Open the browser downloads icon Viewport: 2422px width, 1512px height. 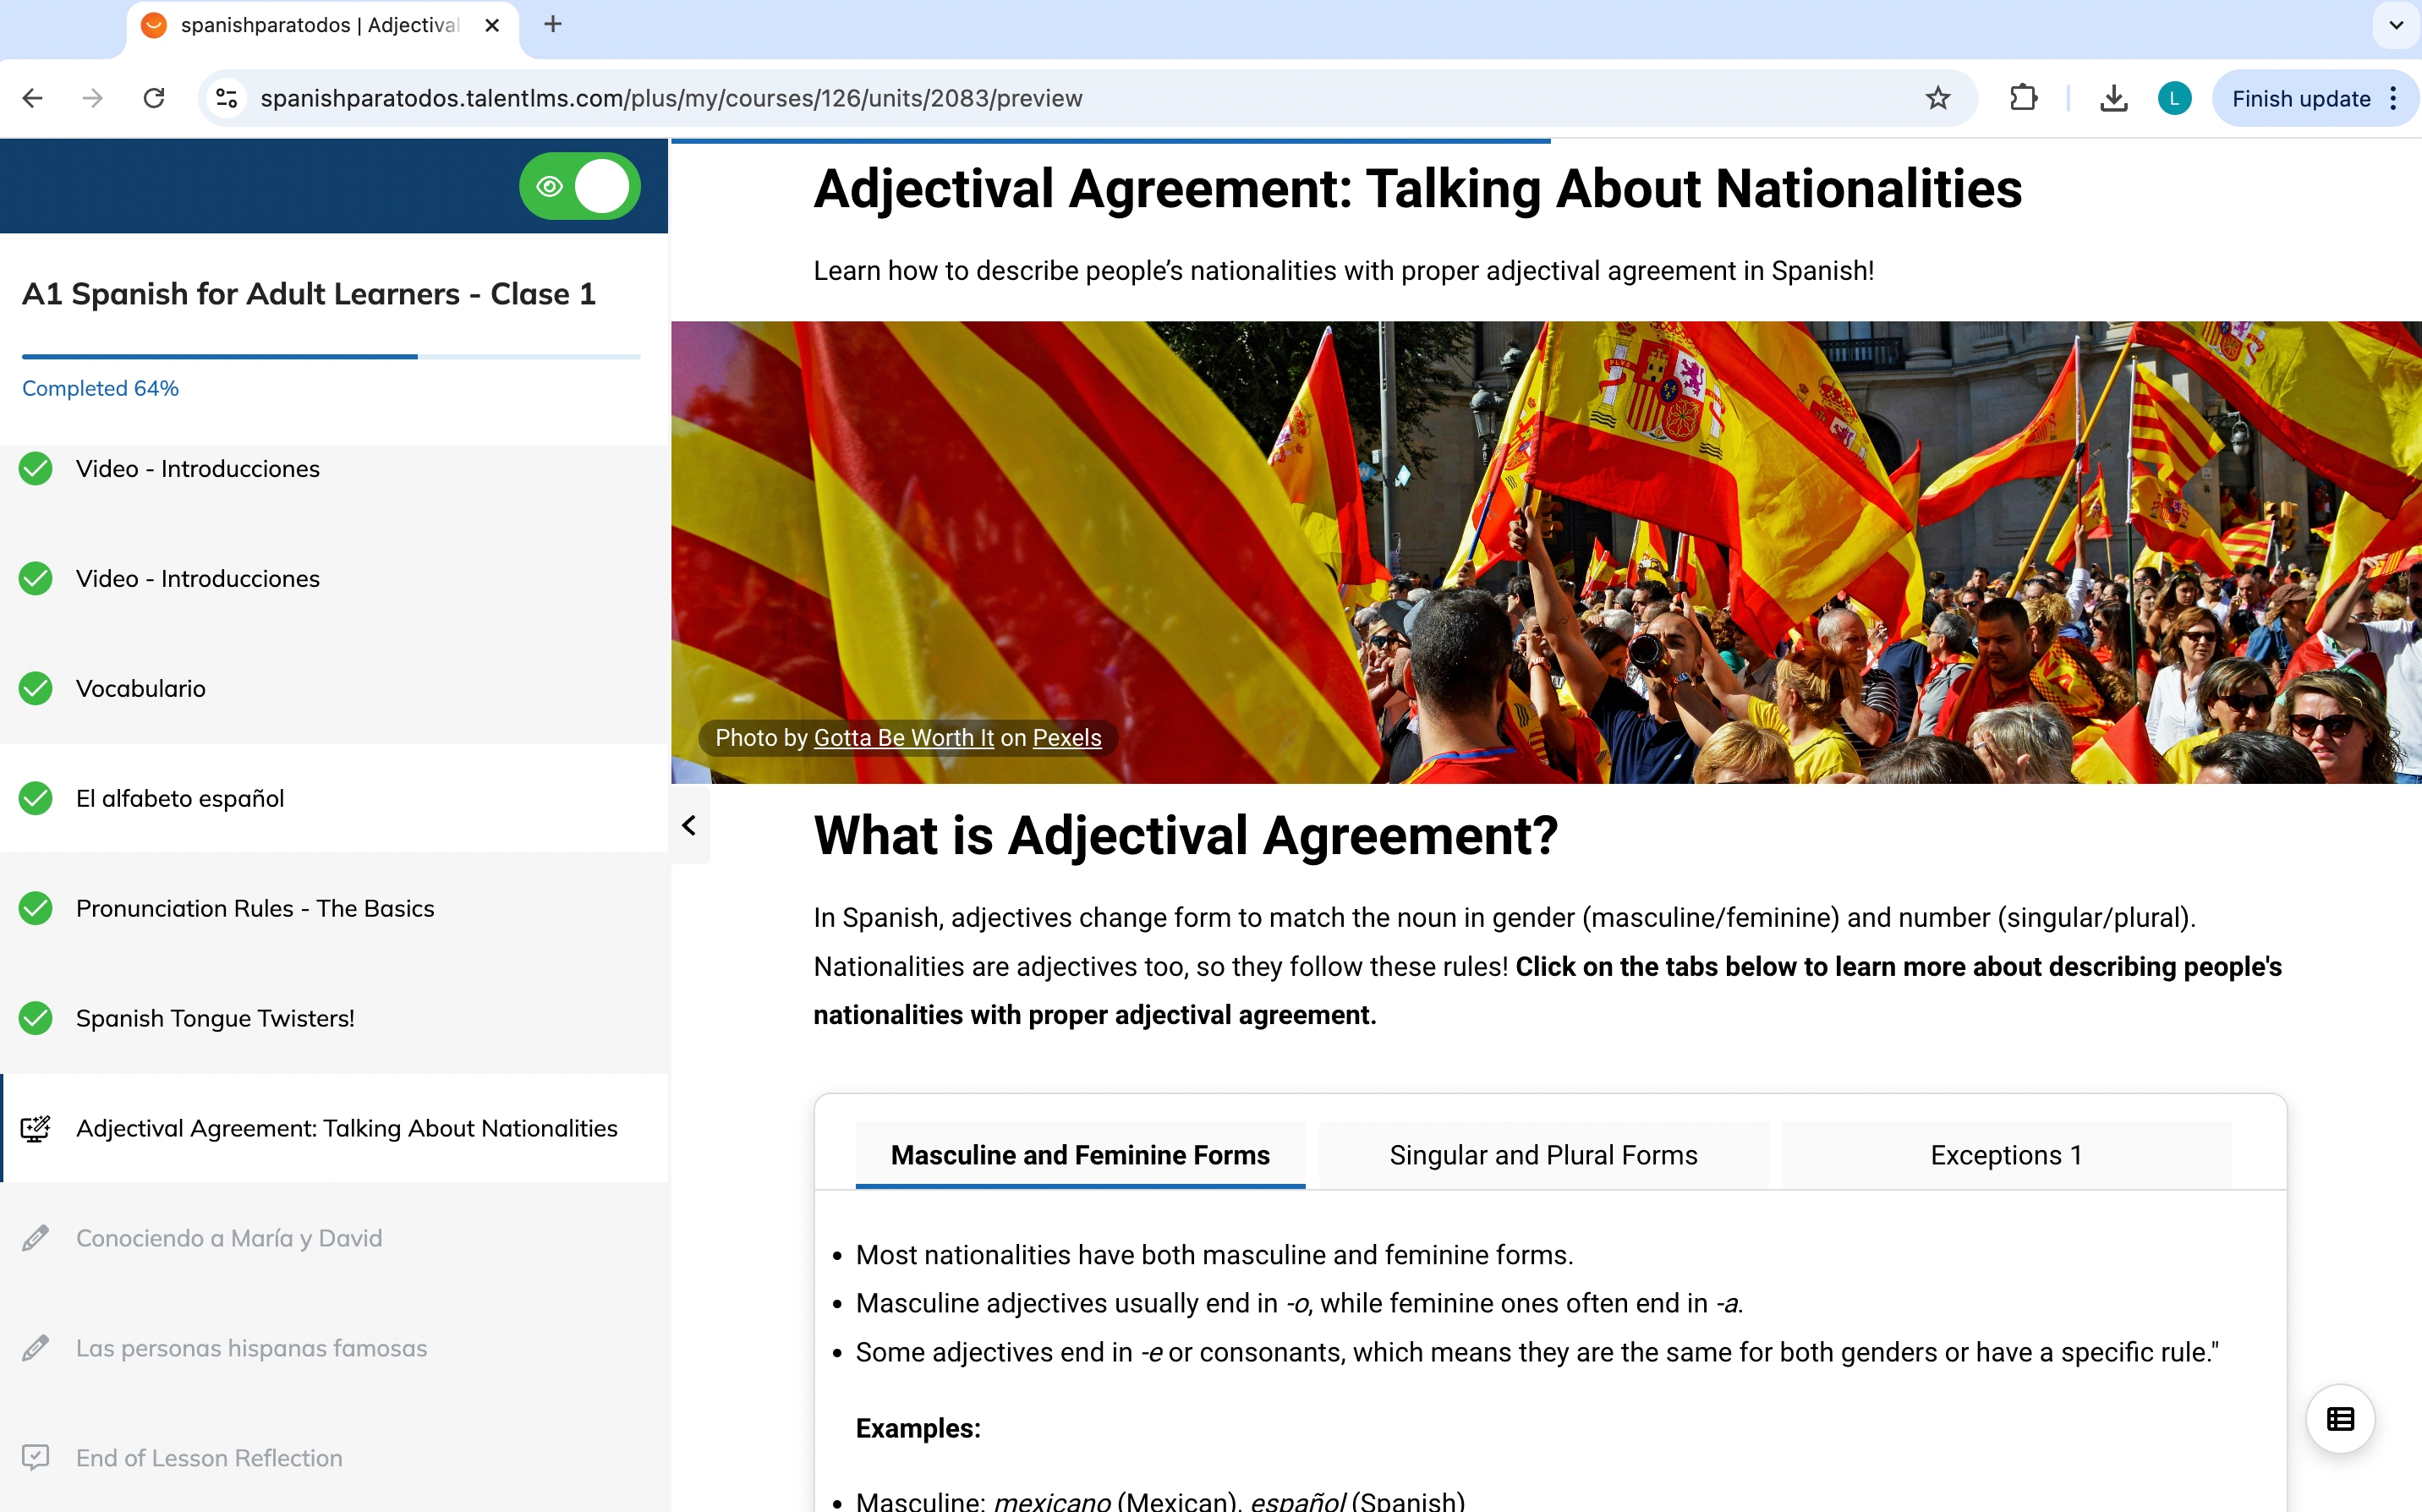point(2113,98)
